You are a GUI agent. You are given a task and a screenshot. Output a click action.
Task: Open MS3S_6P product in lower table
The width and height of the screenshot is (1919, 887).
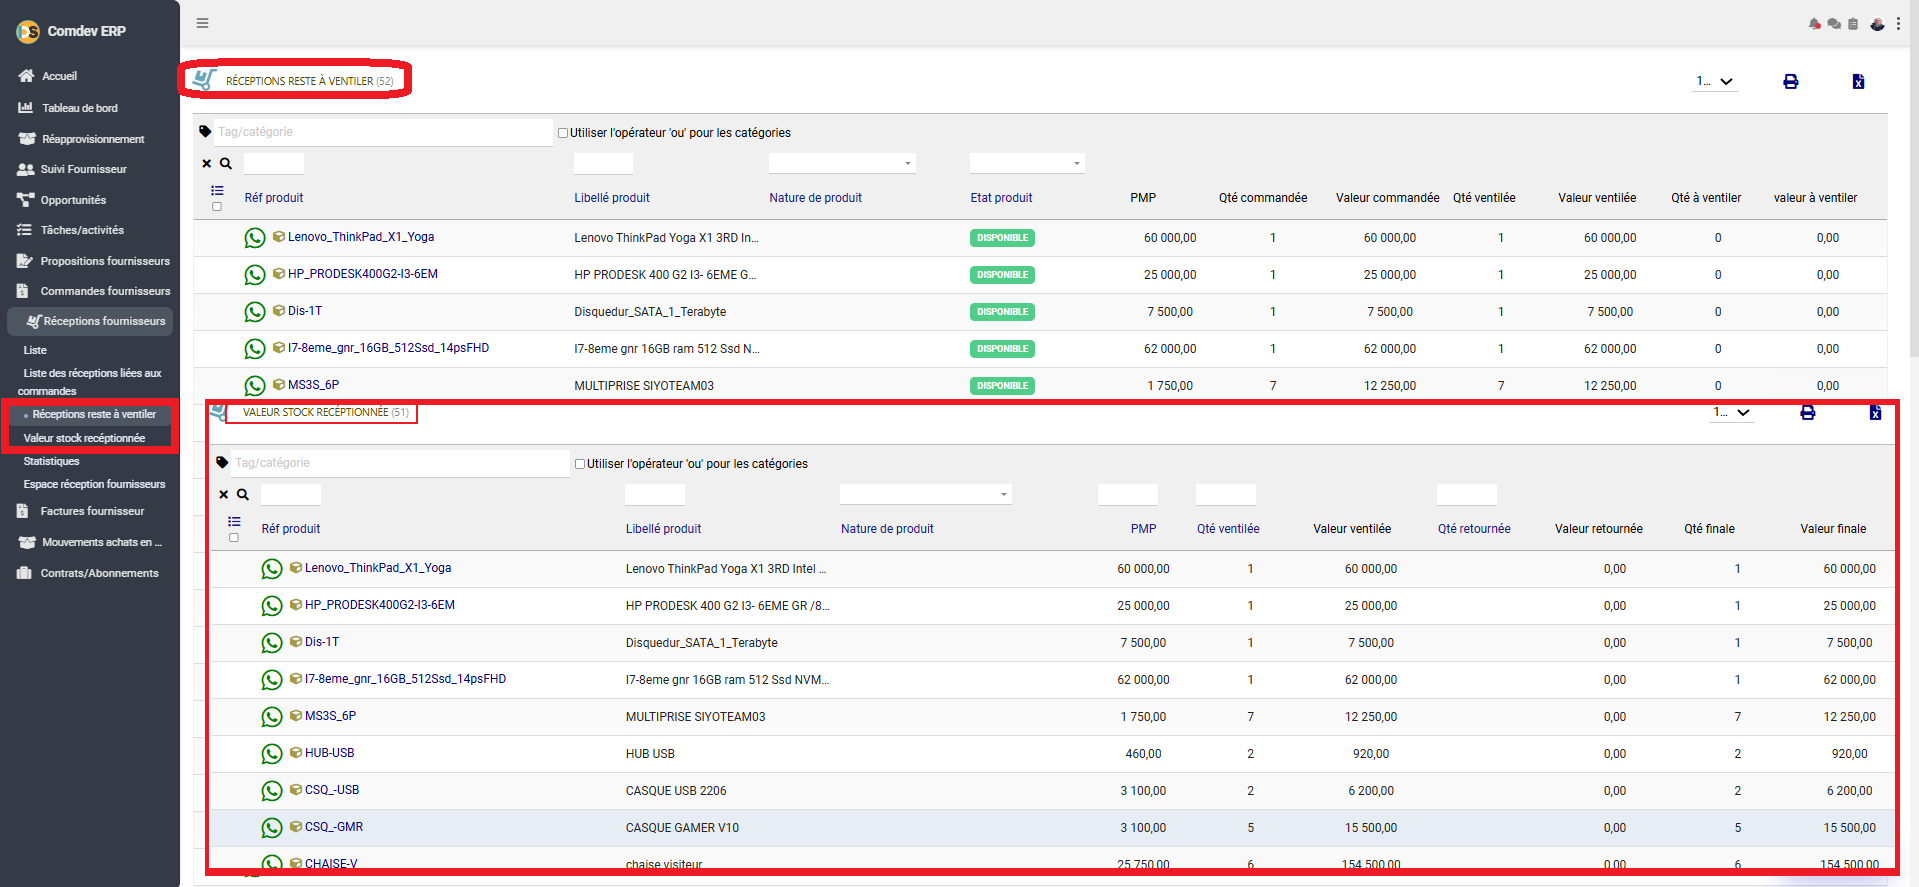[330, 716]
